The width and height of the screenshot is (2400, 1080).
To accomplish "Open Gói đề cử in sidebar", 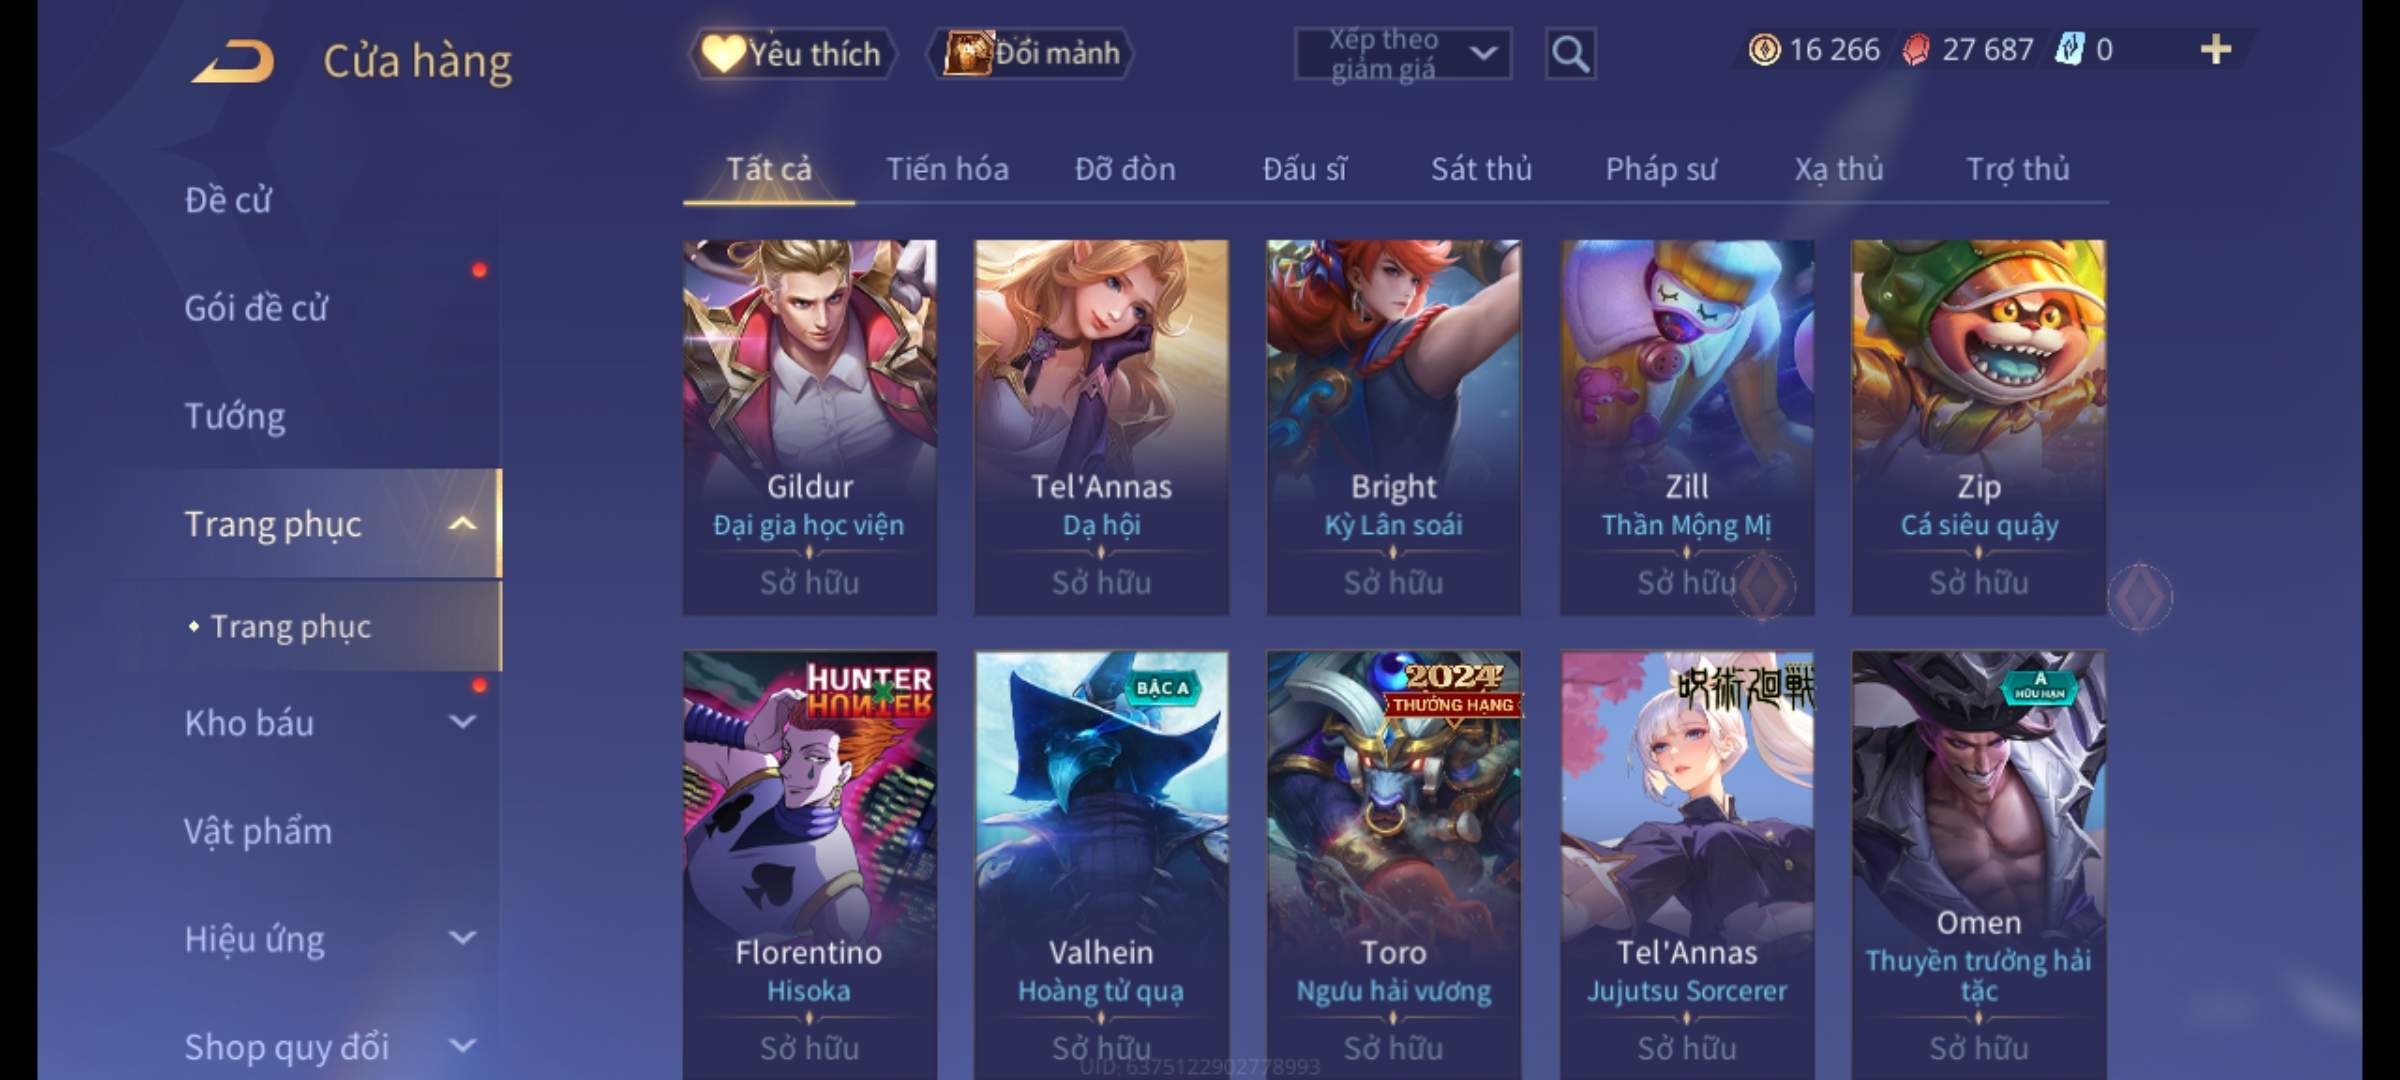I will pos(256,307).
